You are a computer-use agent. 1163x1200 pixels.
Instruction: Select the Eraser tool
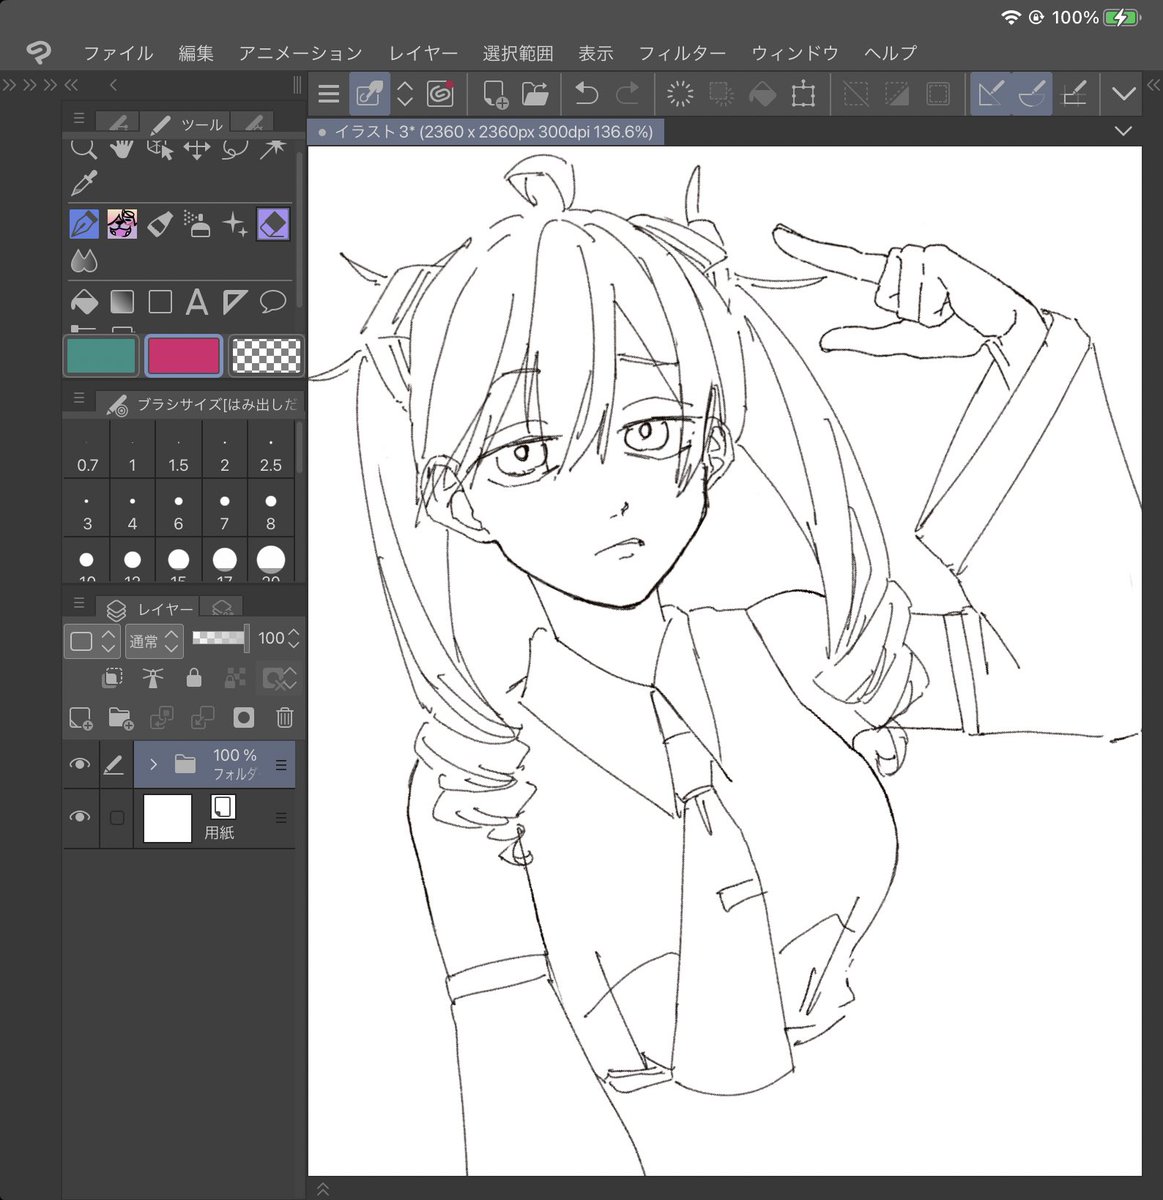point(273,224)
